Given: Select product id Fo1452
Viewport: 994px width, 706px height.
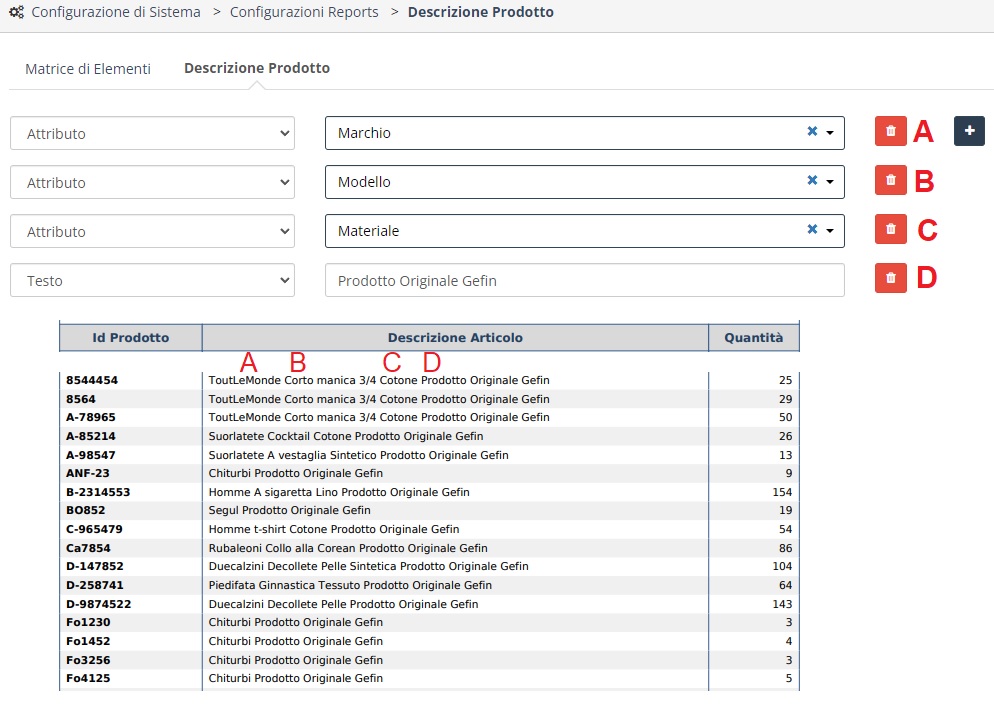Looking at the screenshot, I should (88, 641).
